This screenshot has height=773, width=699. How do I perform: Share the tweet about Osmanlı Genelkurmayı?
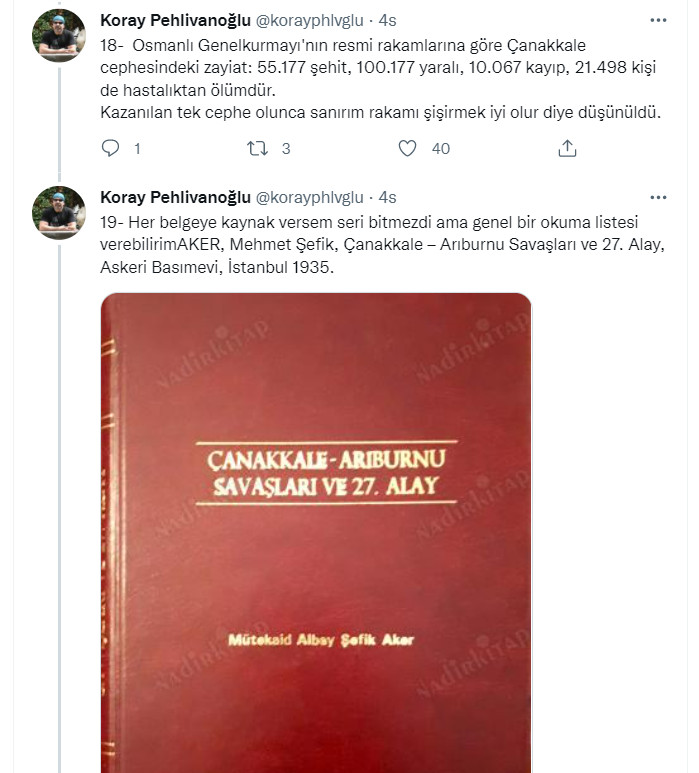pyautogui.click(x=567, y=149)
